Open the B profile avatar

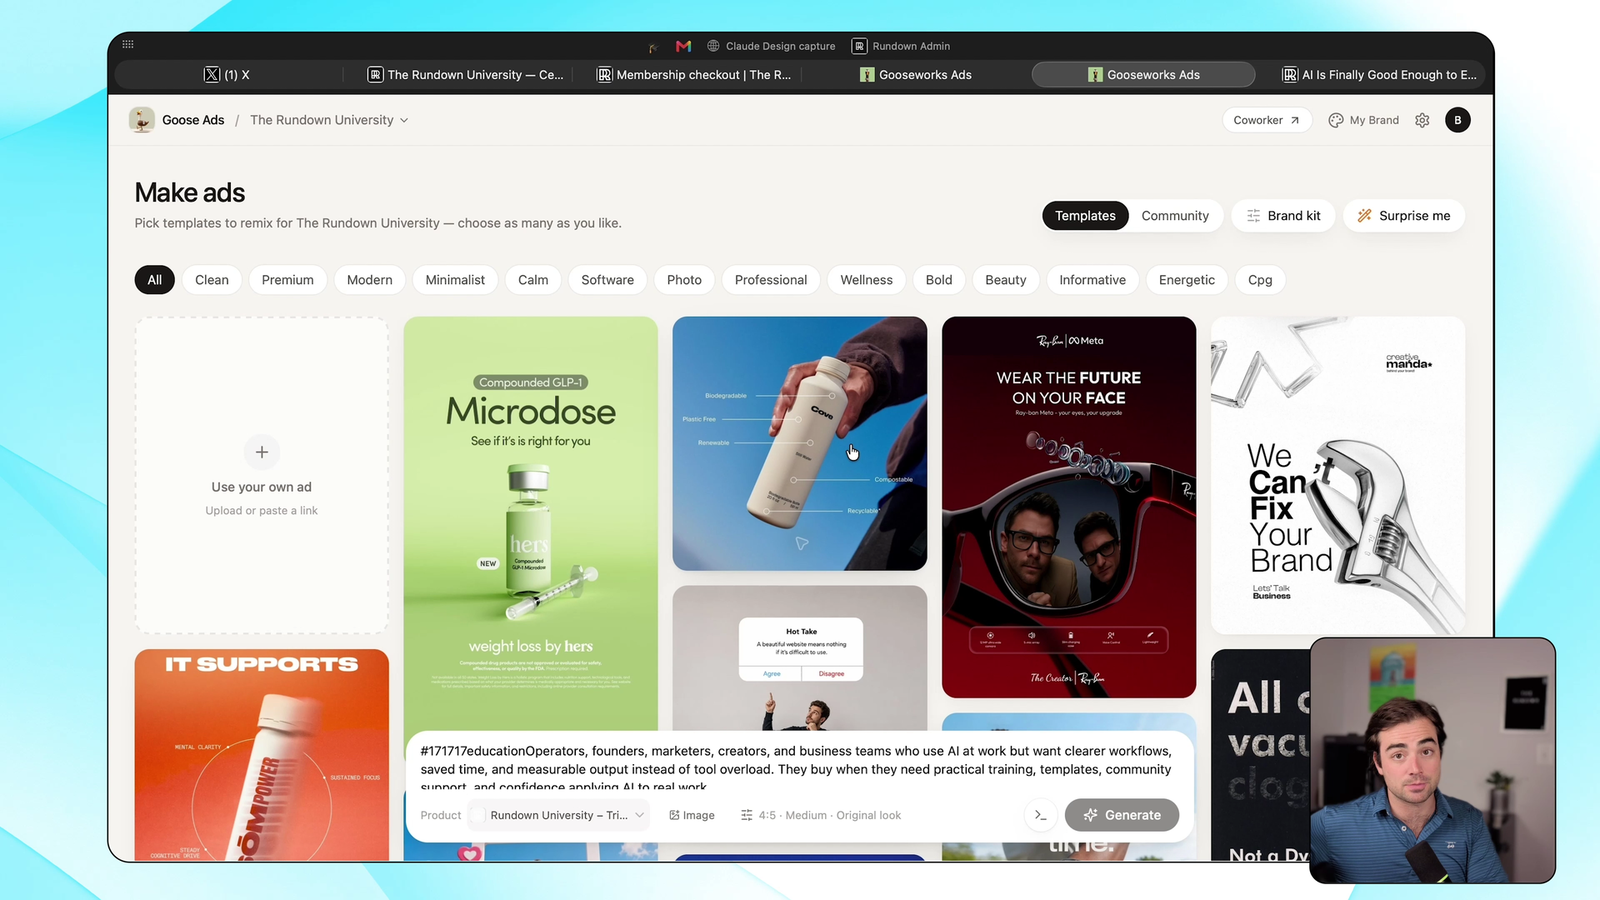pos(1458,120)
